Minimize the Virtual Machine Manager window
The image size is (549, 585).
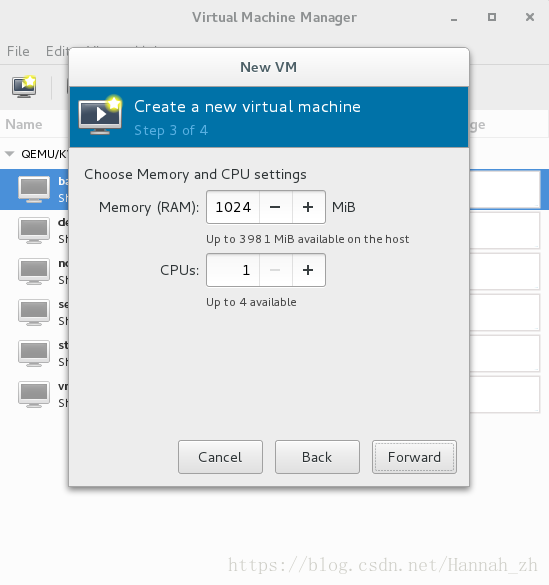[454, 18]
